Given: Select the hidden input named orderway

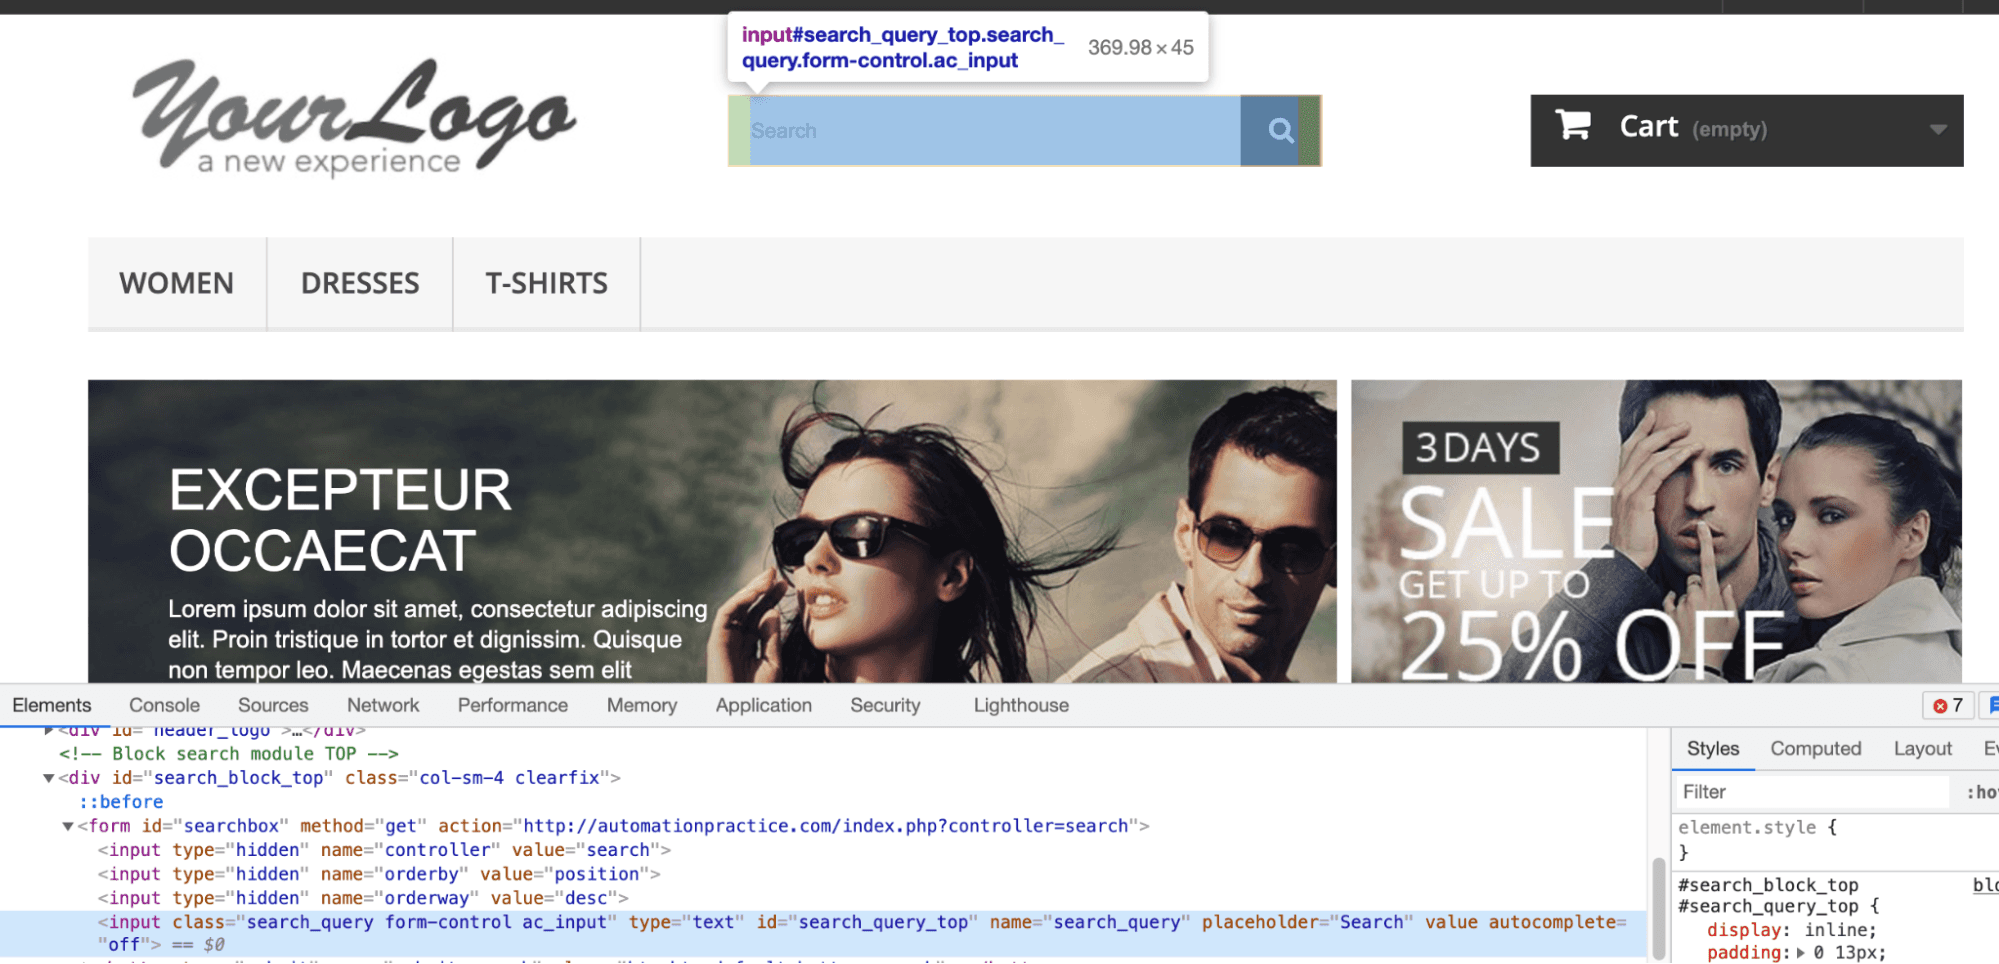Looking at the screenshot, I should pyautogui.click(x=364, y=898).
